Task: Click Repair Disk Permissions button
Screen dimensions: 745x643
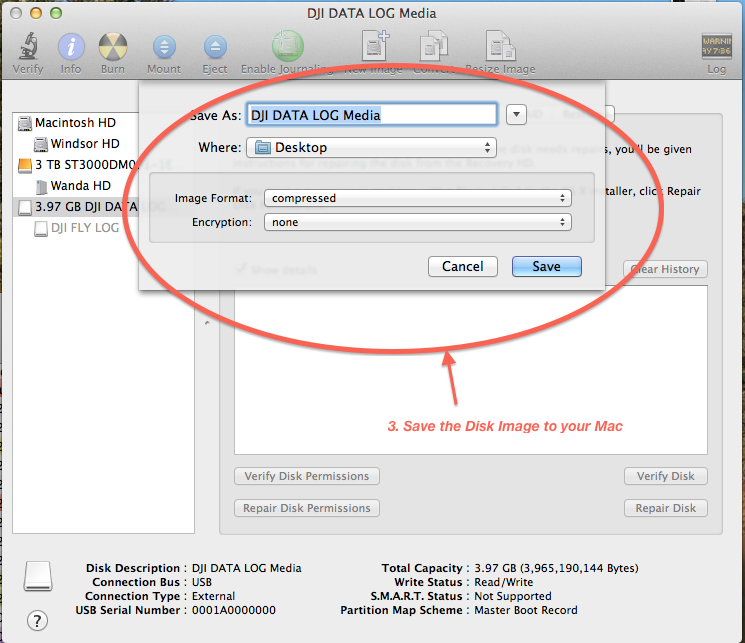Action: [x=306, y=508]
